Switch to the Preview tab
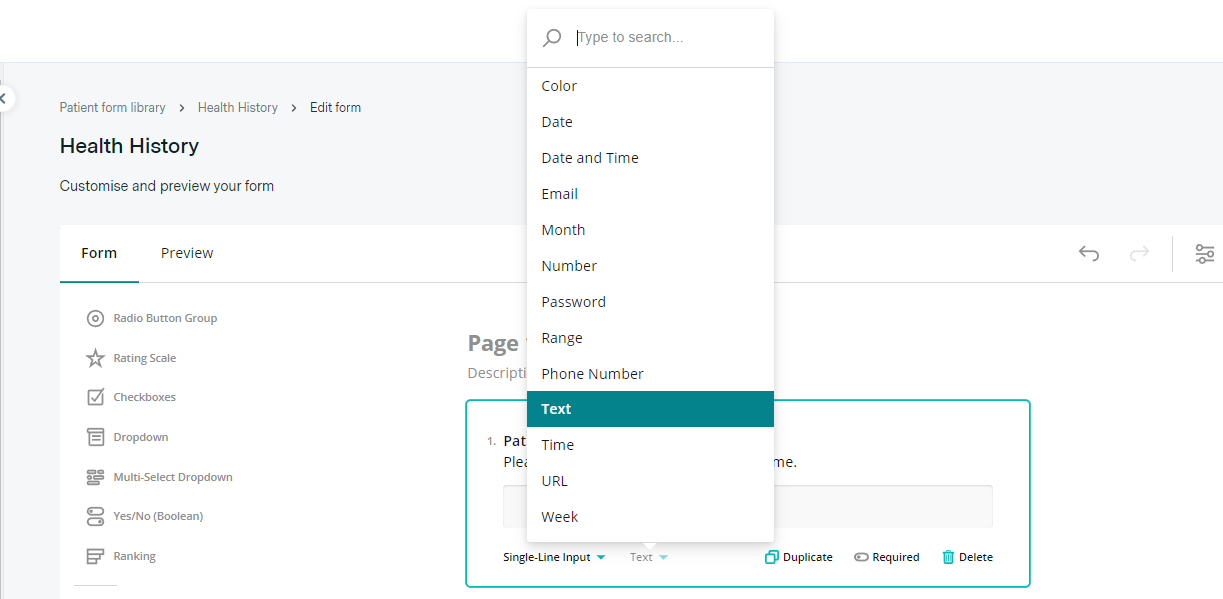The height and width of the screenshot is (599, 1223). (187, 253)
